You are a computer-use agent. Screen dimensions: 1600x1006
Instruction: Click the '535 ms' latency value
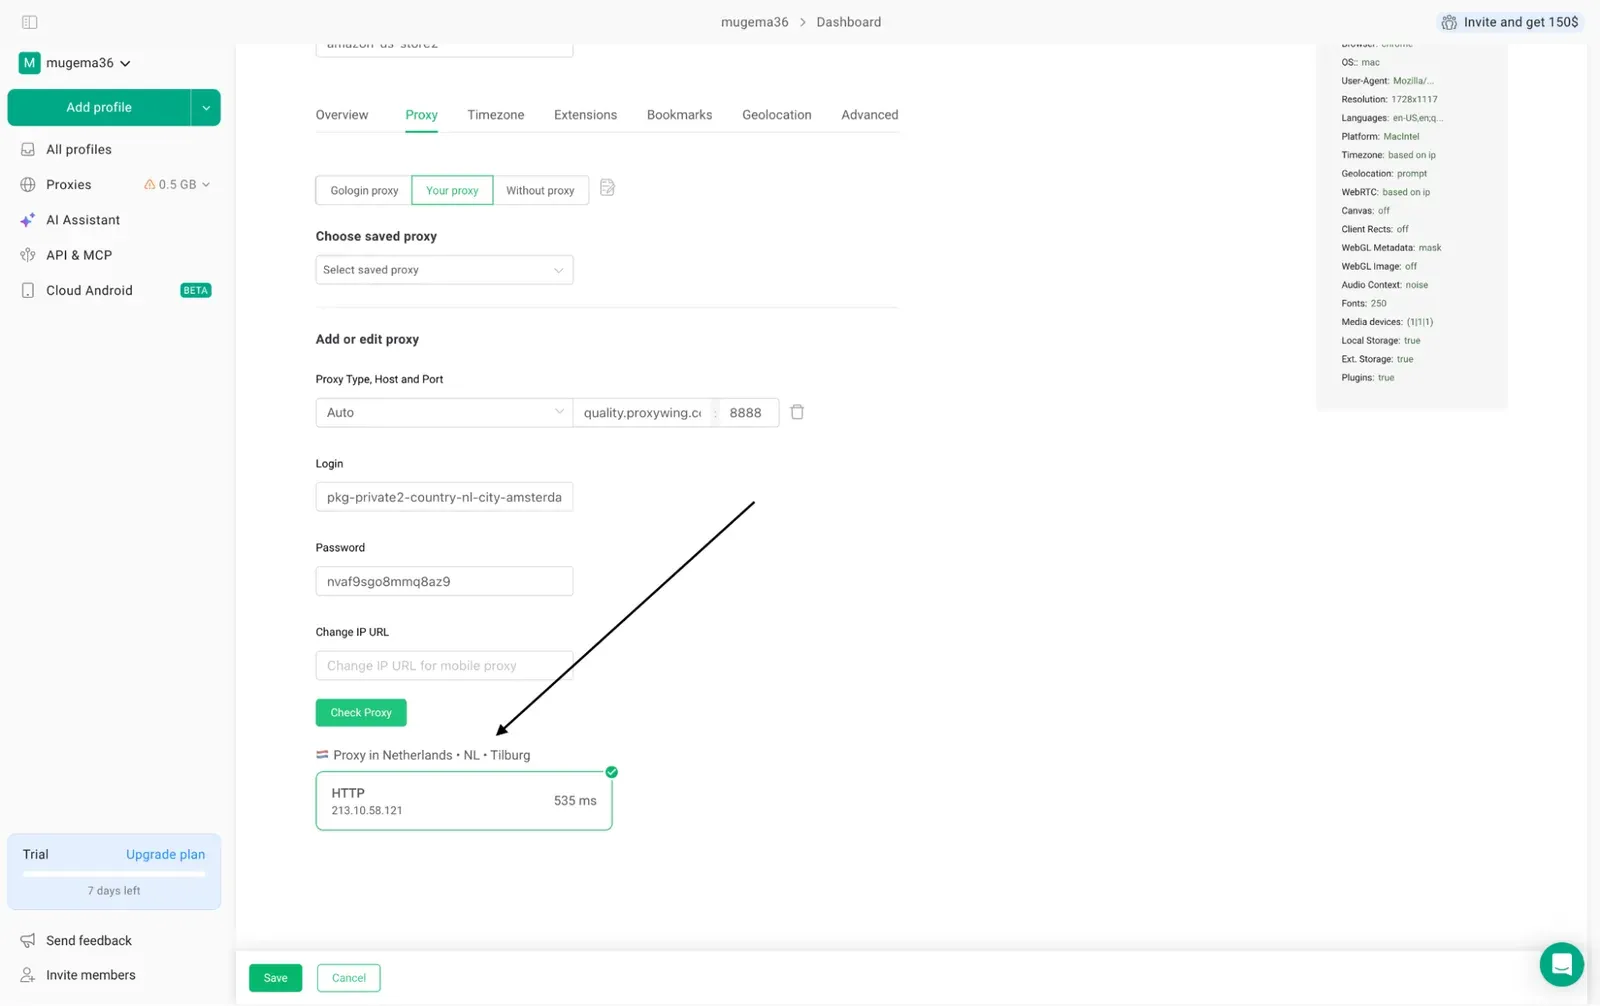click(575, 801)
